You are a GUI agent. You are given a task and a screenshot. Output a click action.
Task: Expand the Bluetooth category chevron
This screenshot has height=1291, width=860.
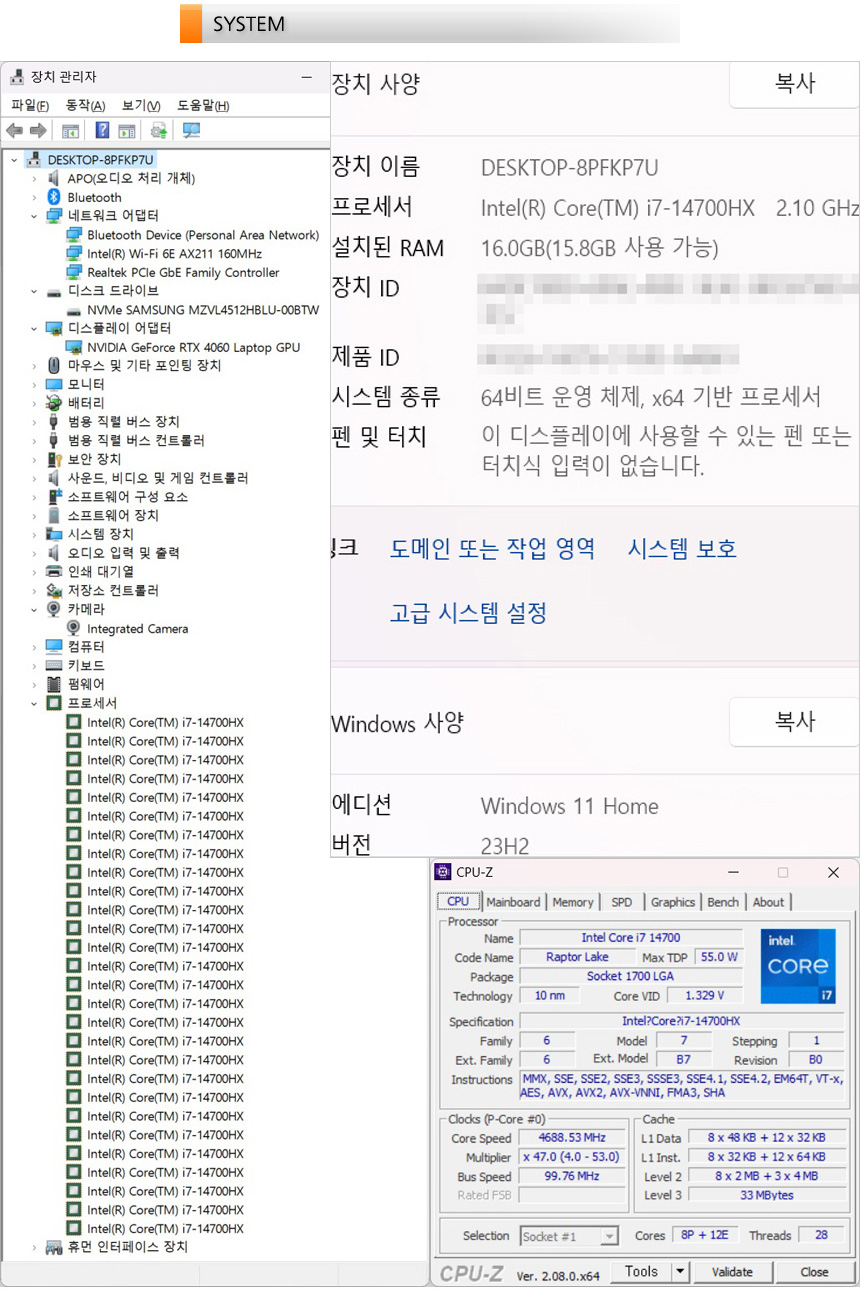tap(34, 197)
